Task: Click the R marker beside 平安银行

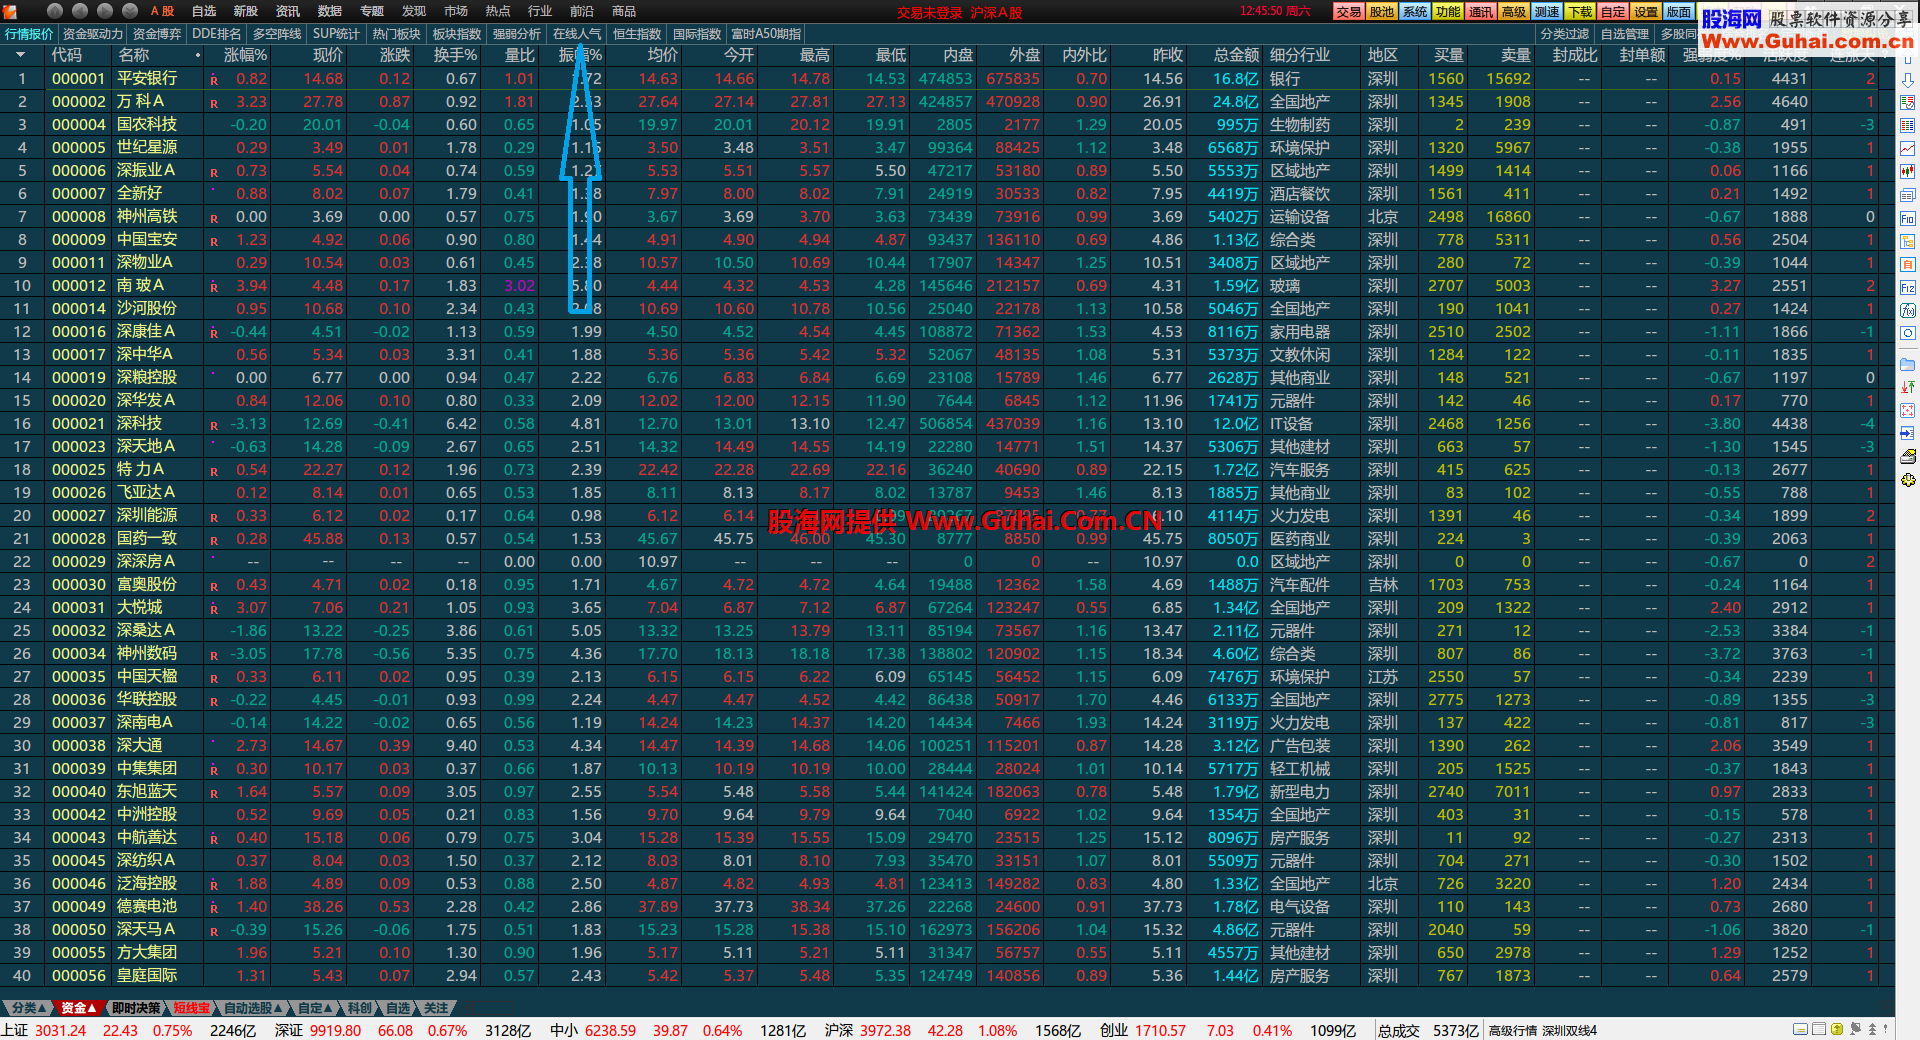Action: click(x=214, y=80)
